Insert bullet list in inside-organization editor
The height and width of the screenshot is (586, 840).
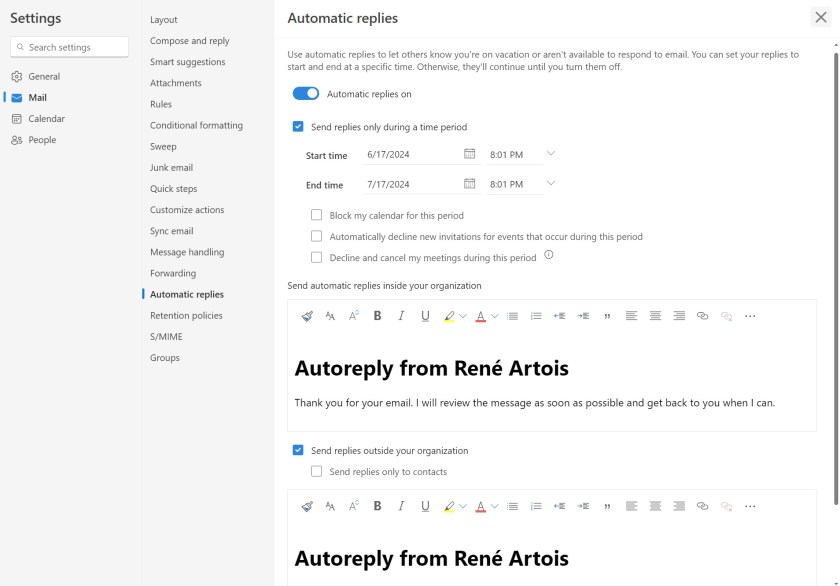(513, 316)
